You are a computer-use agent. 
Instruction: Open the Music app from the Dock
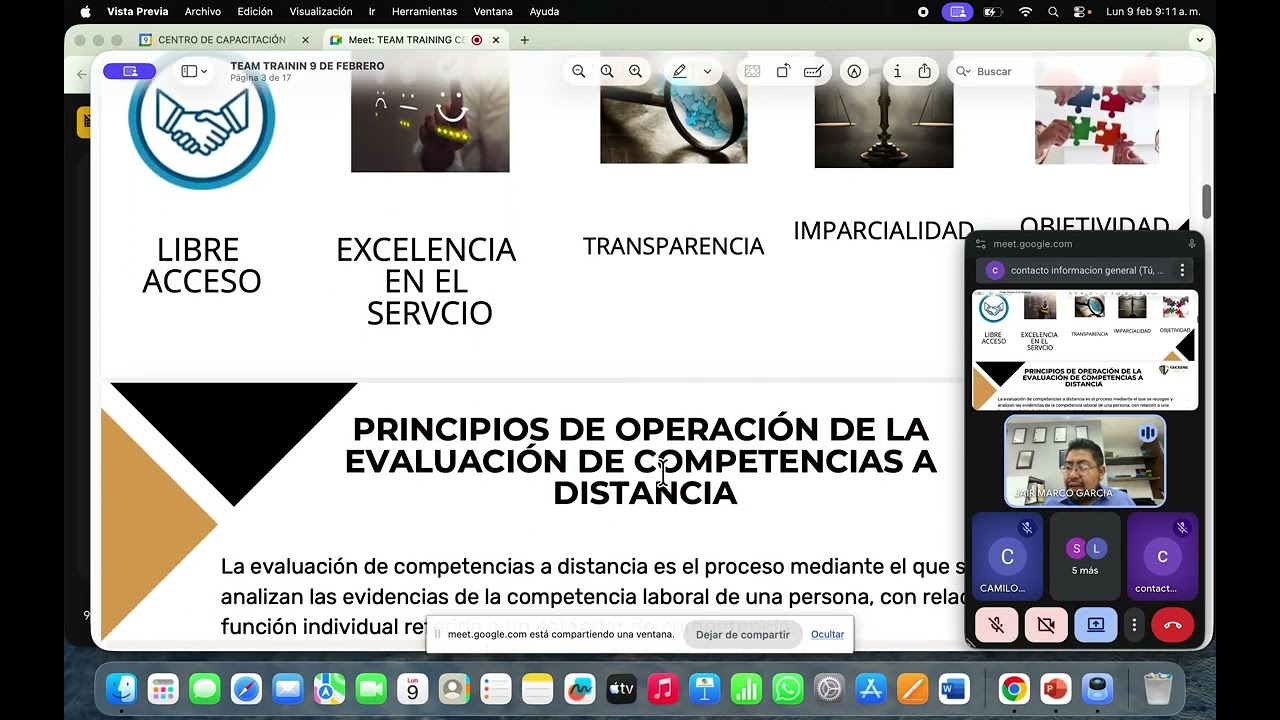point(662,689)
